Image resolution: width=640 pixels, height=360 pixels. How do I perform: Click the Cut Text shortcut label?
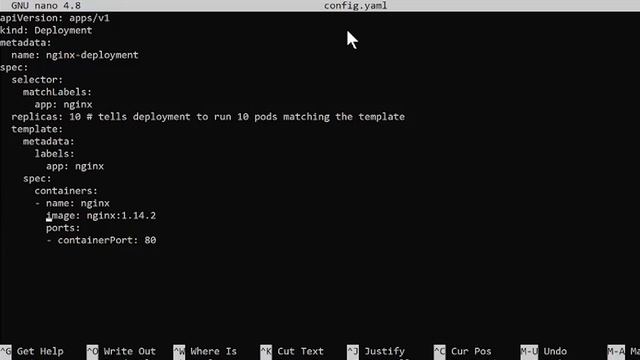point(300,351)
